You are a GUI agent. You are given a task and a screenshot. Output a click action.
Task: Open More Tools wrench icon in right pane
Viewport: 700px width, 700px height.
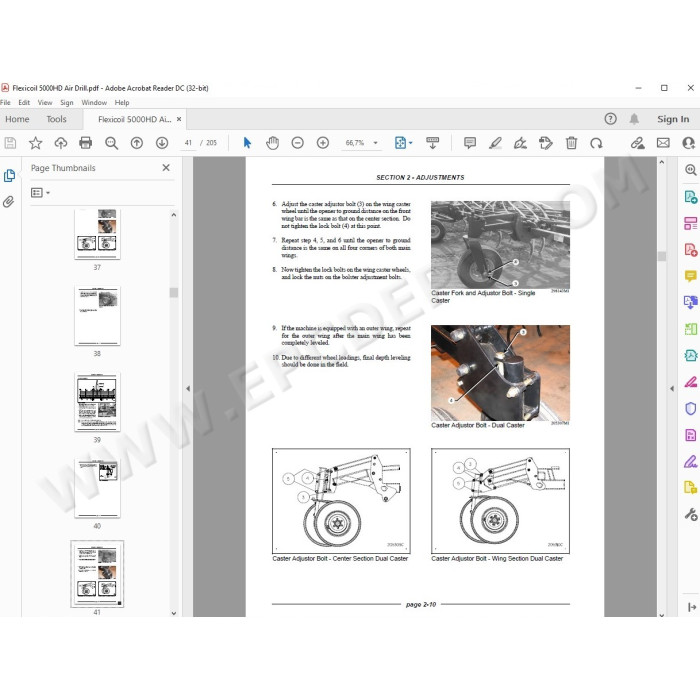[690, 514]
